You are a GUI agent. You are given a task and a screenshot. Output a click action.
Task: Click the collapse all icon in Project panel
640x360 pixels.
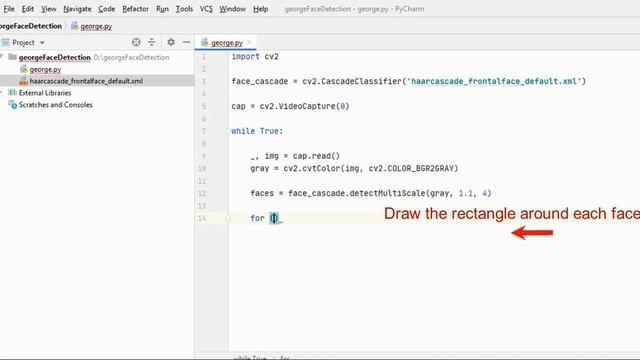coord(151,42)
